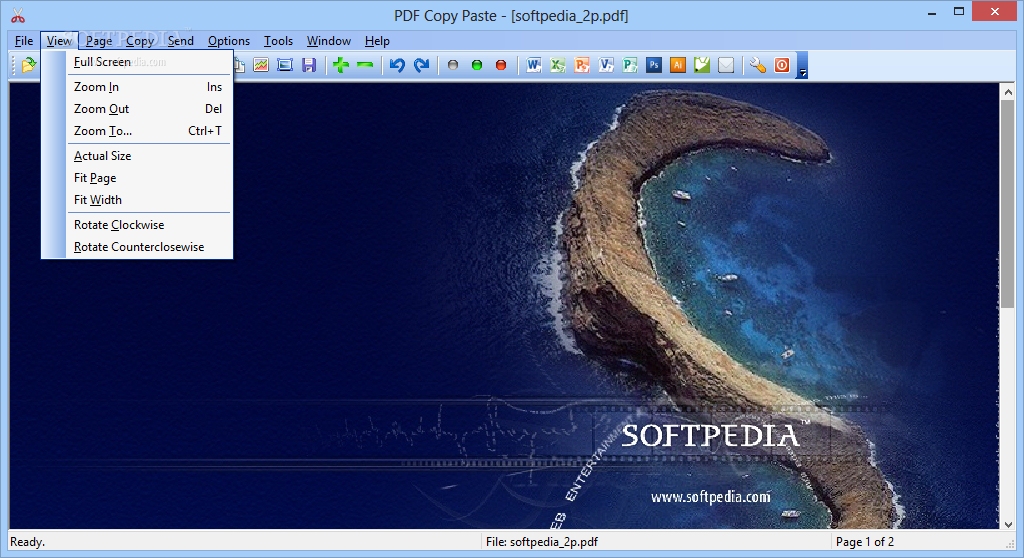Click the scissors app icon in title bar
1024x558 pixels.
[18, 15]
